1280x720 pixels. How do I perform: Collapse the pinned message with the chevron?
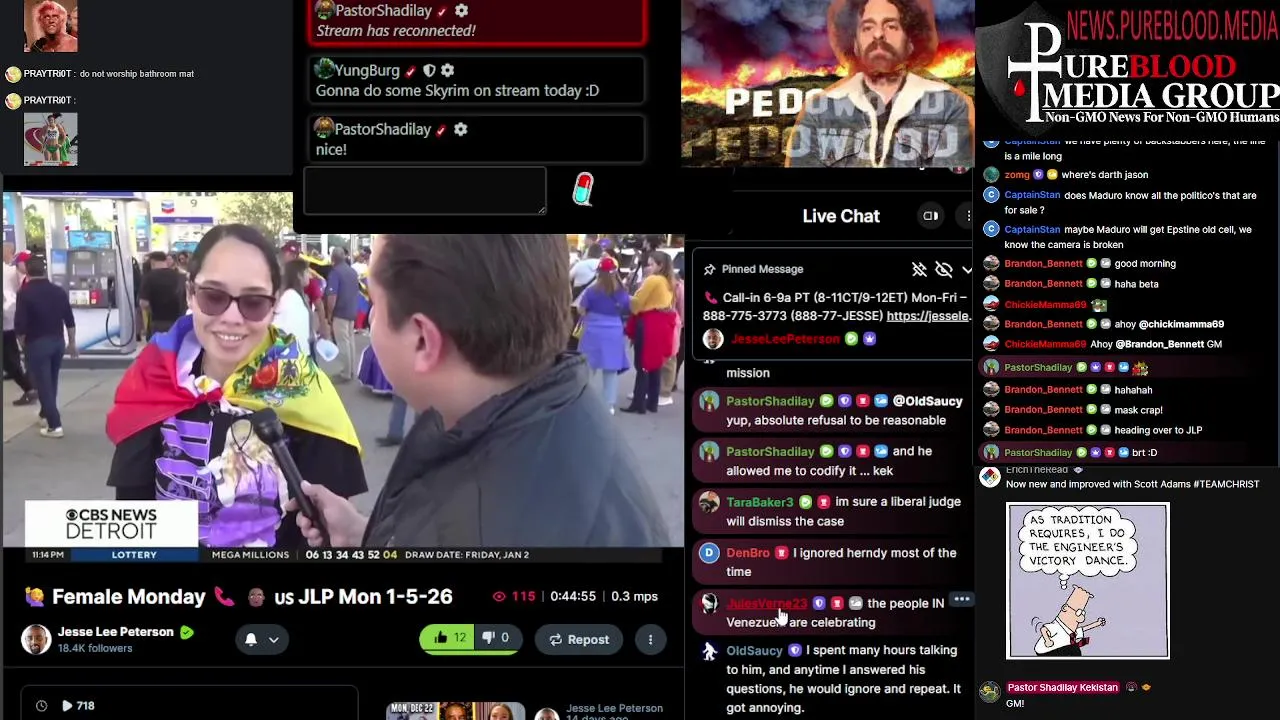[967, 269]
